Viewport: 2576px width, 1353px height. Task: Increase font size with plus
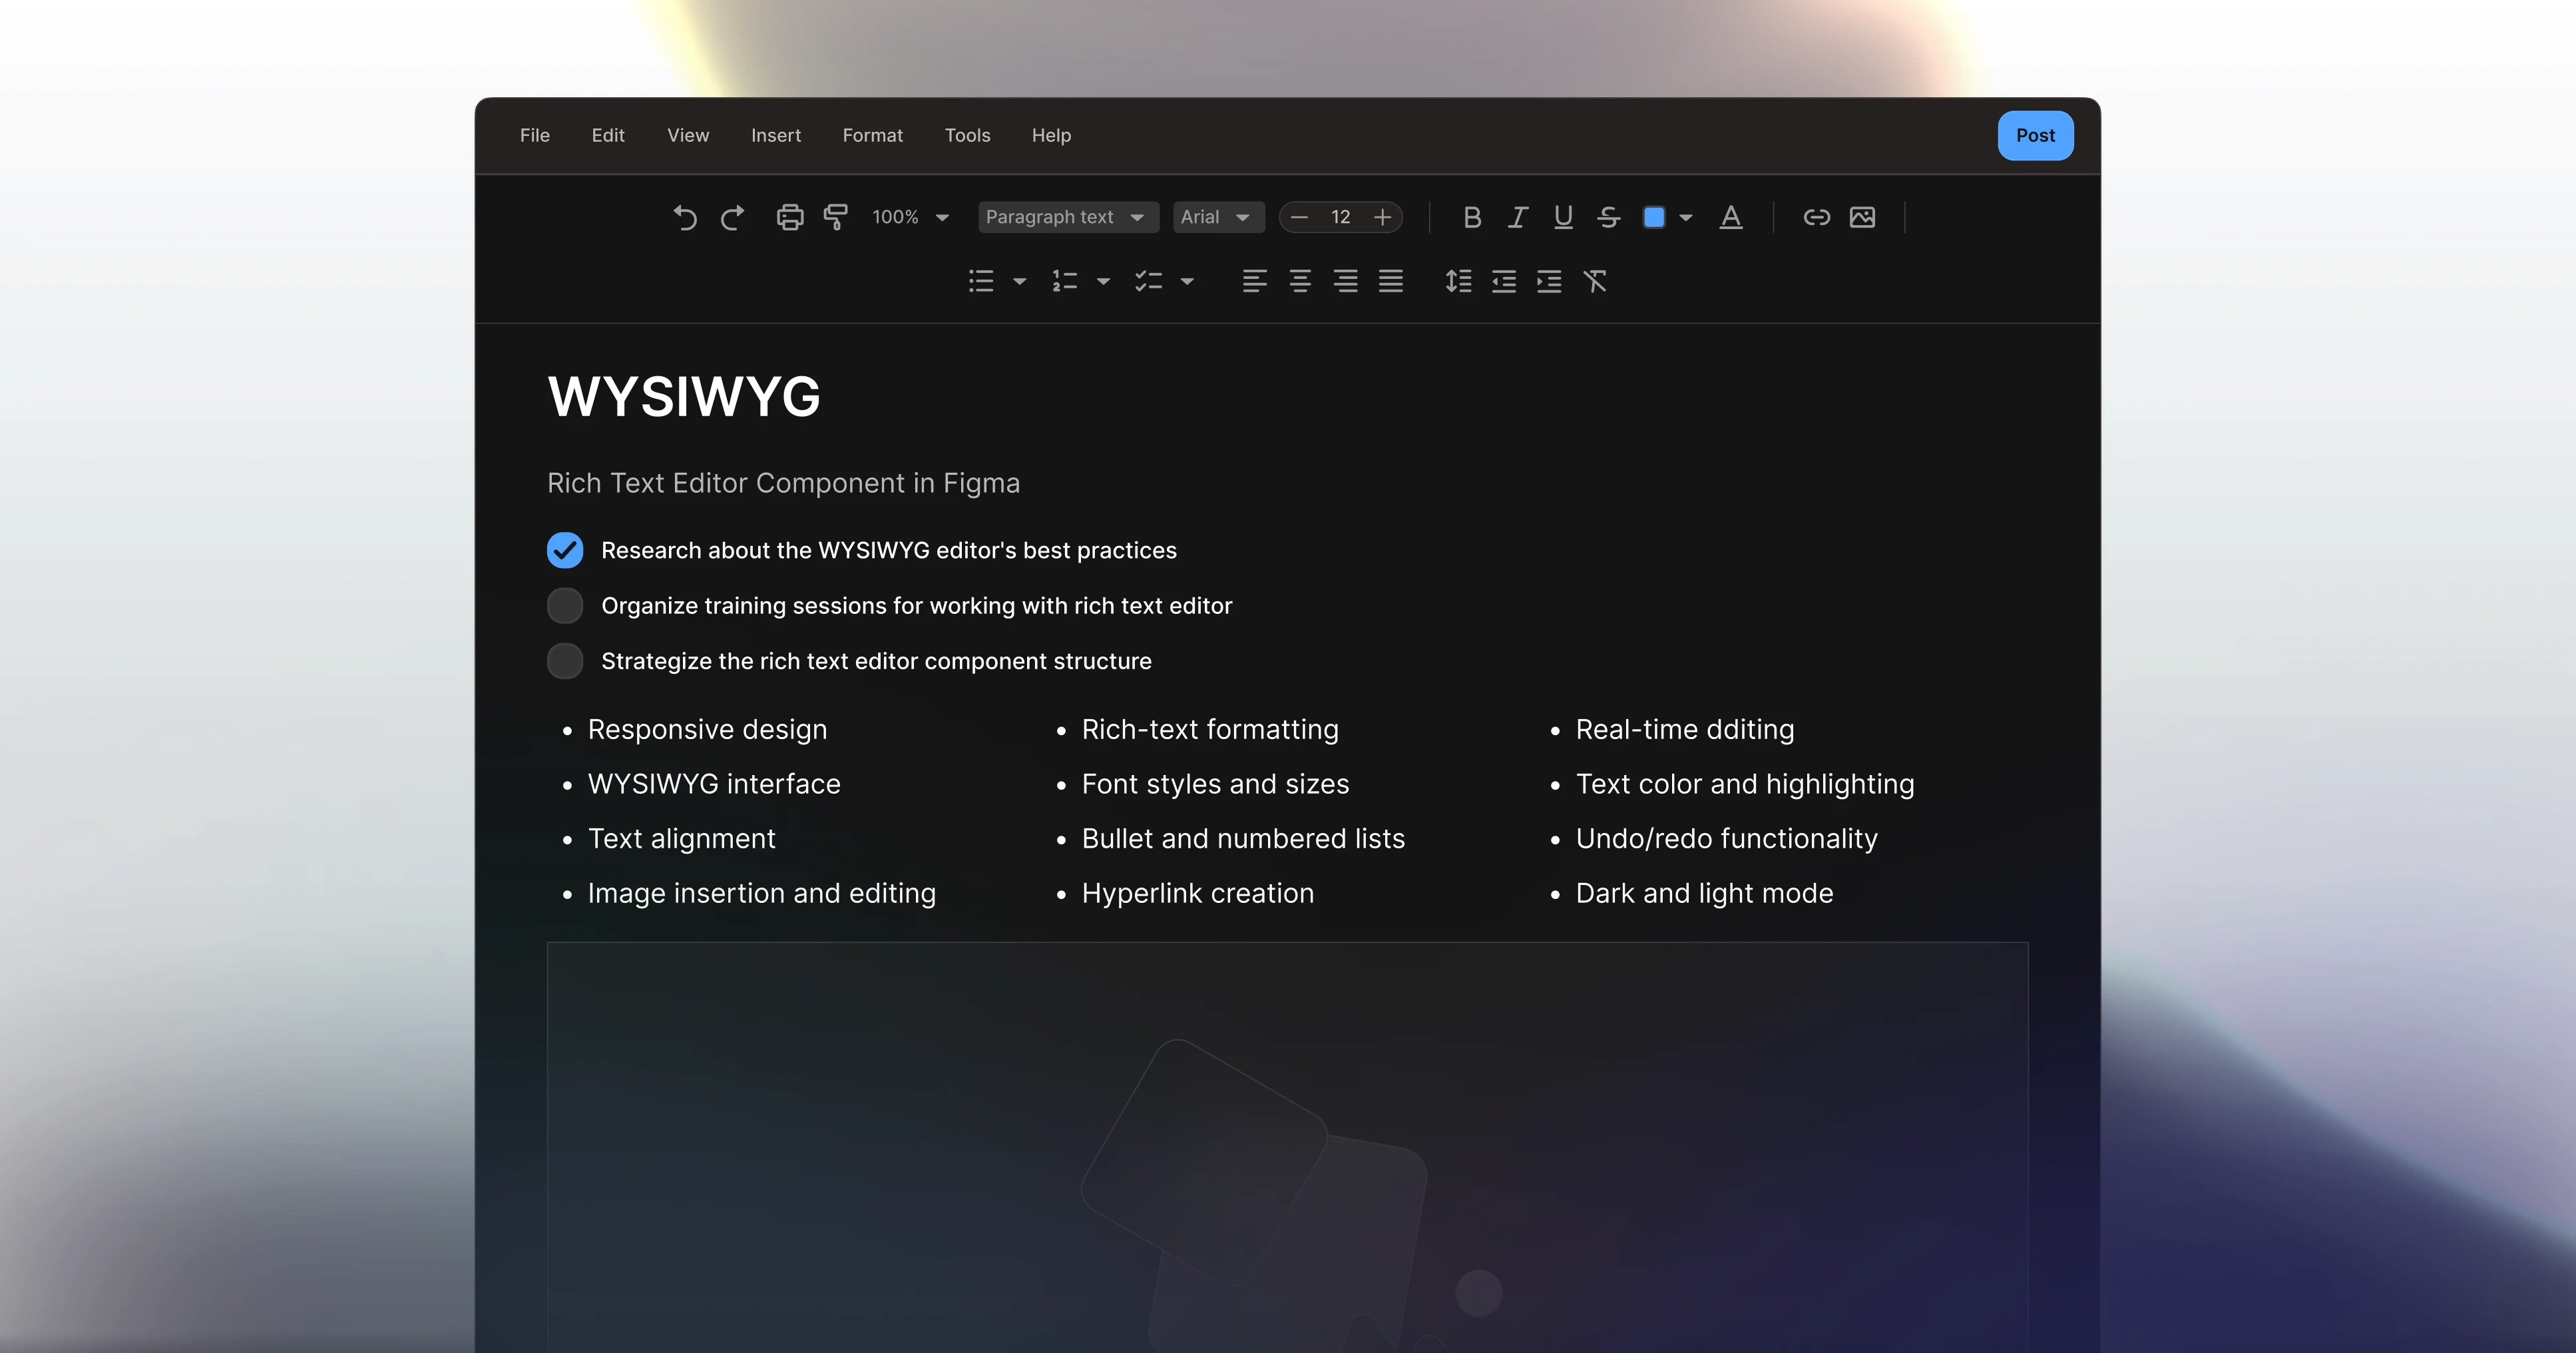(x=1382, y=217)
